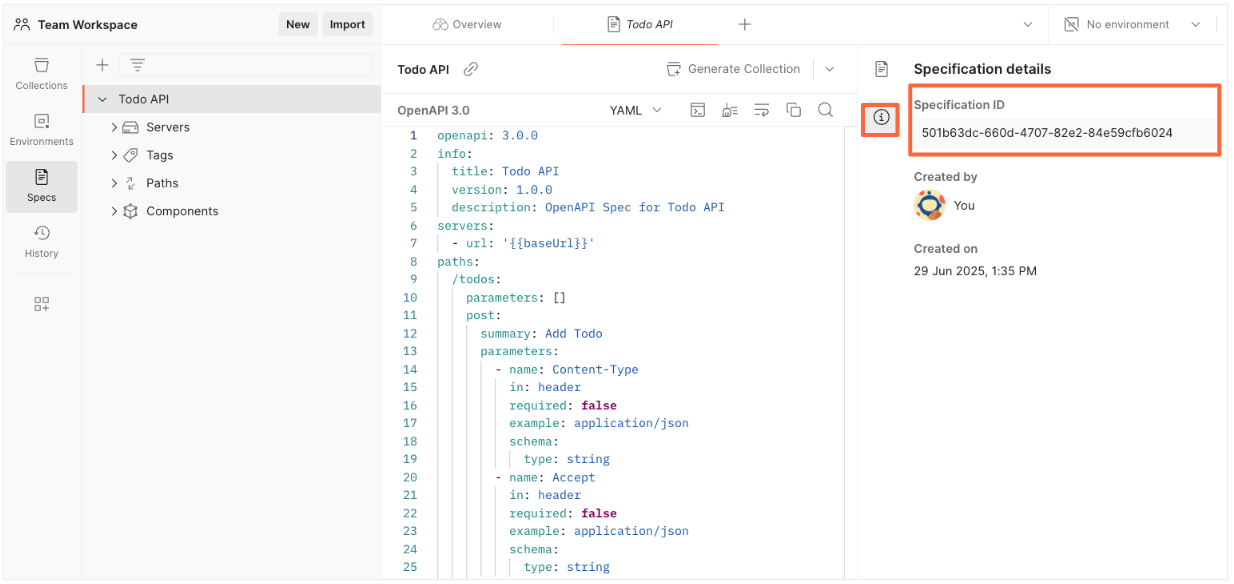Viewport: 1234px width, 584px height.
Task: Click the New button
Action: [x=298, y=24]
